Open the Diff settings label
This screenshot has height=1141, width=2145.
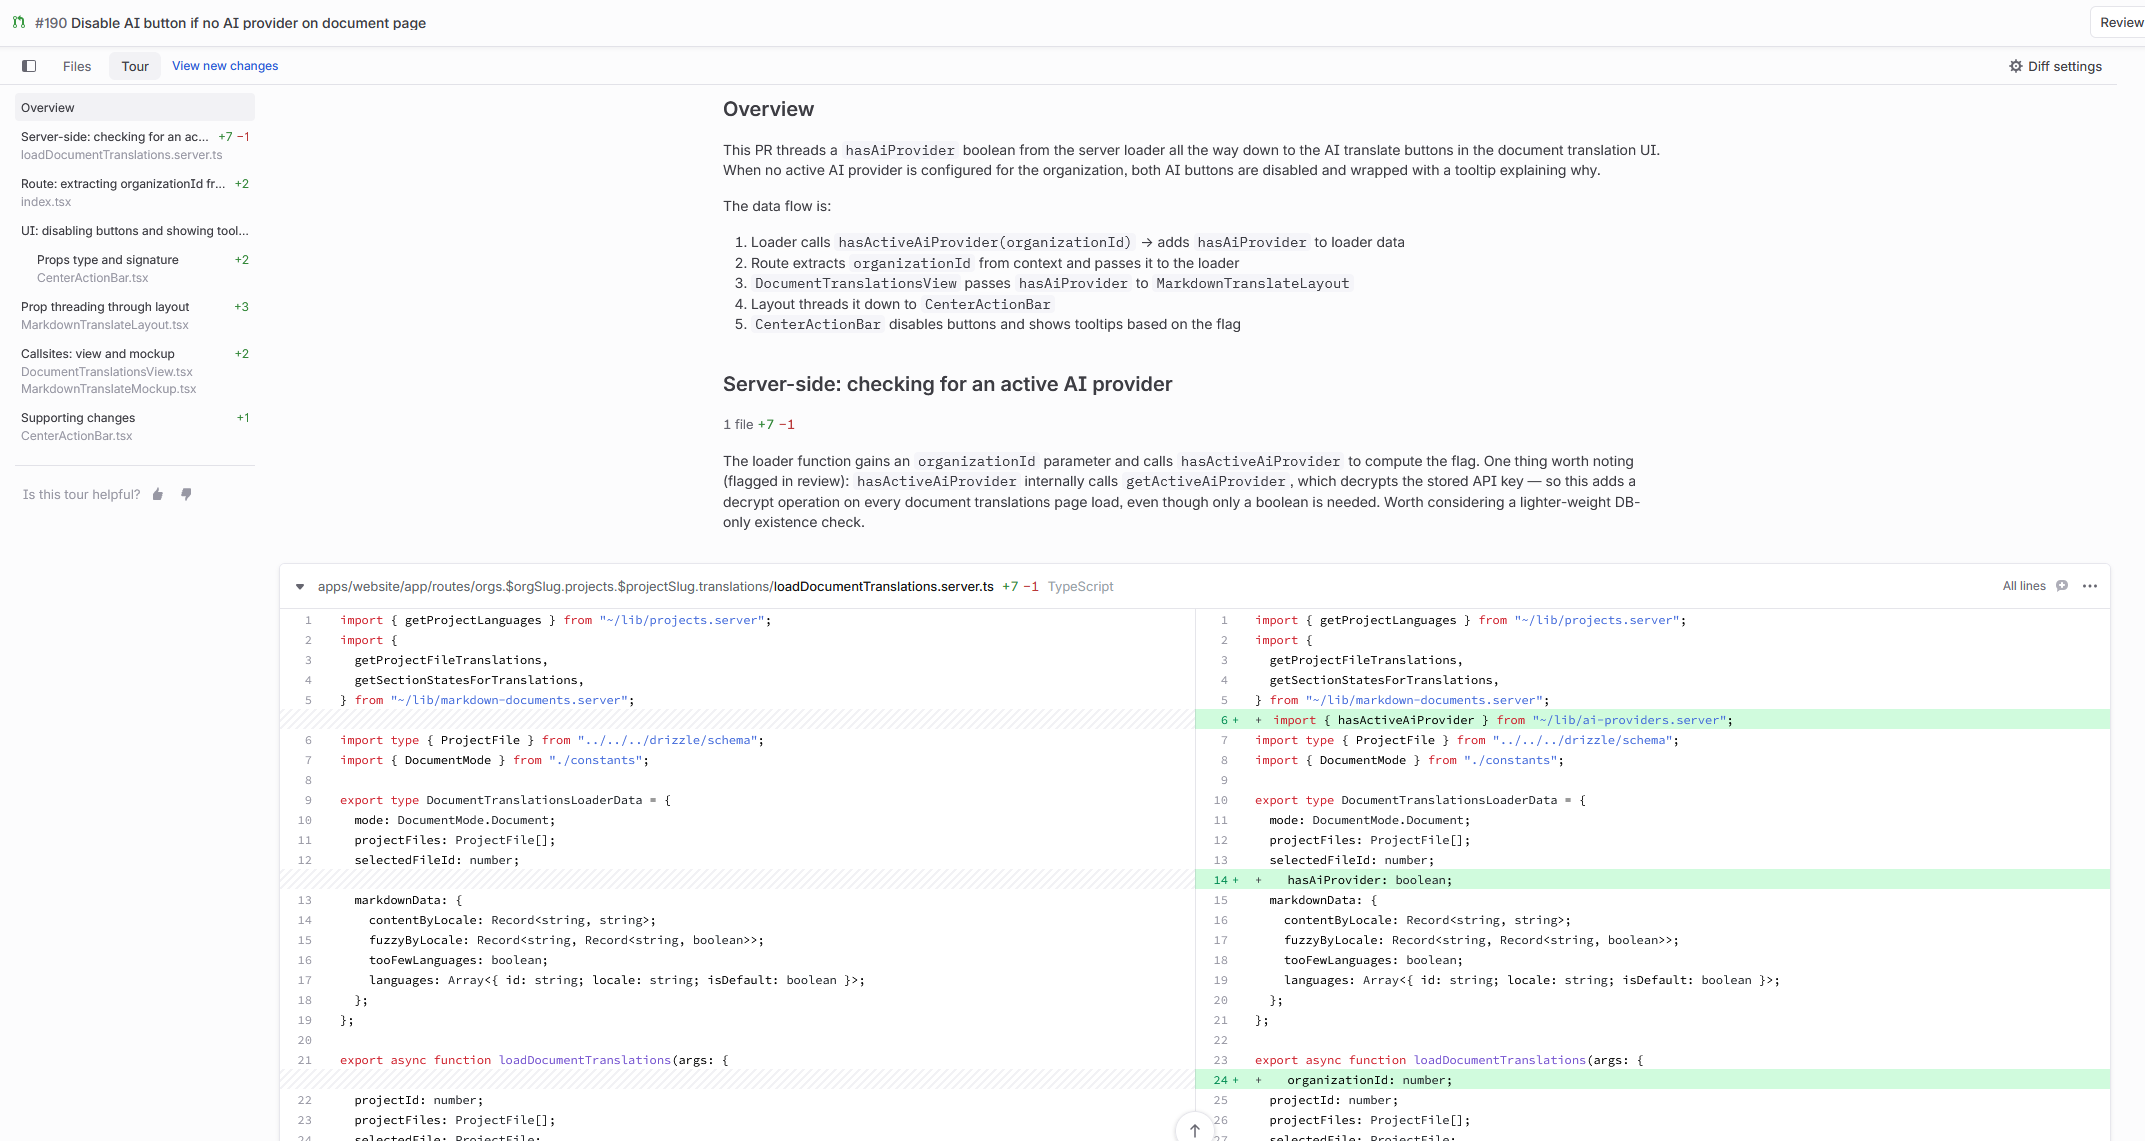pyautogui.click(x=2065, y=66)
